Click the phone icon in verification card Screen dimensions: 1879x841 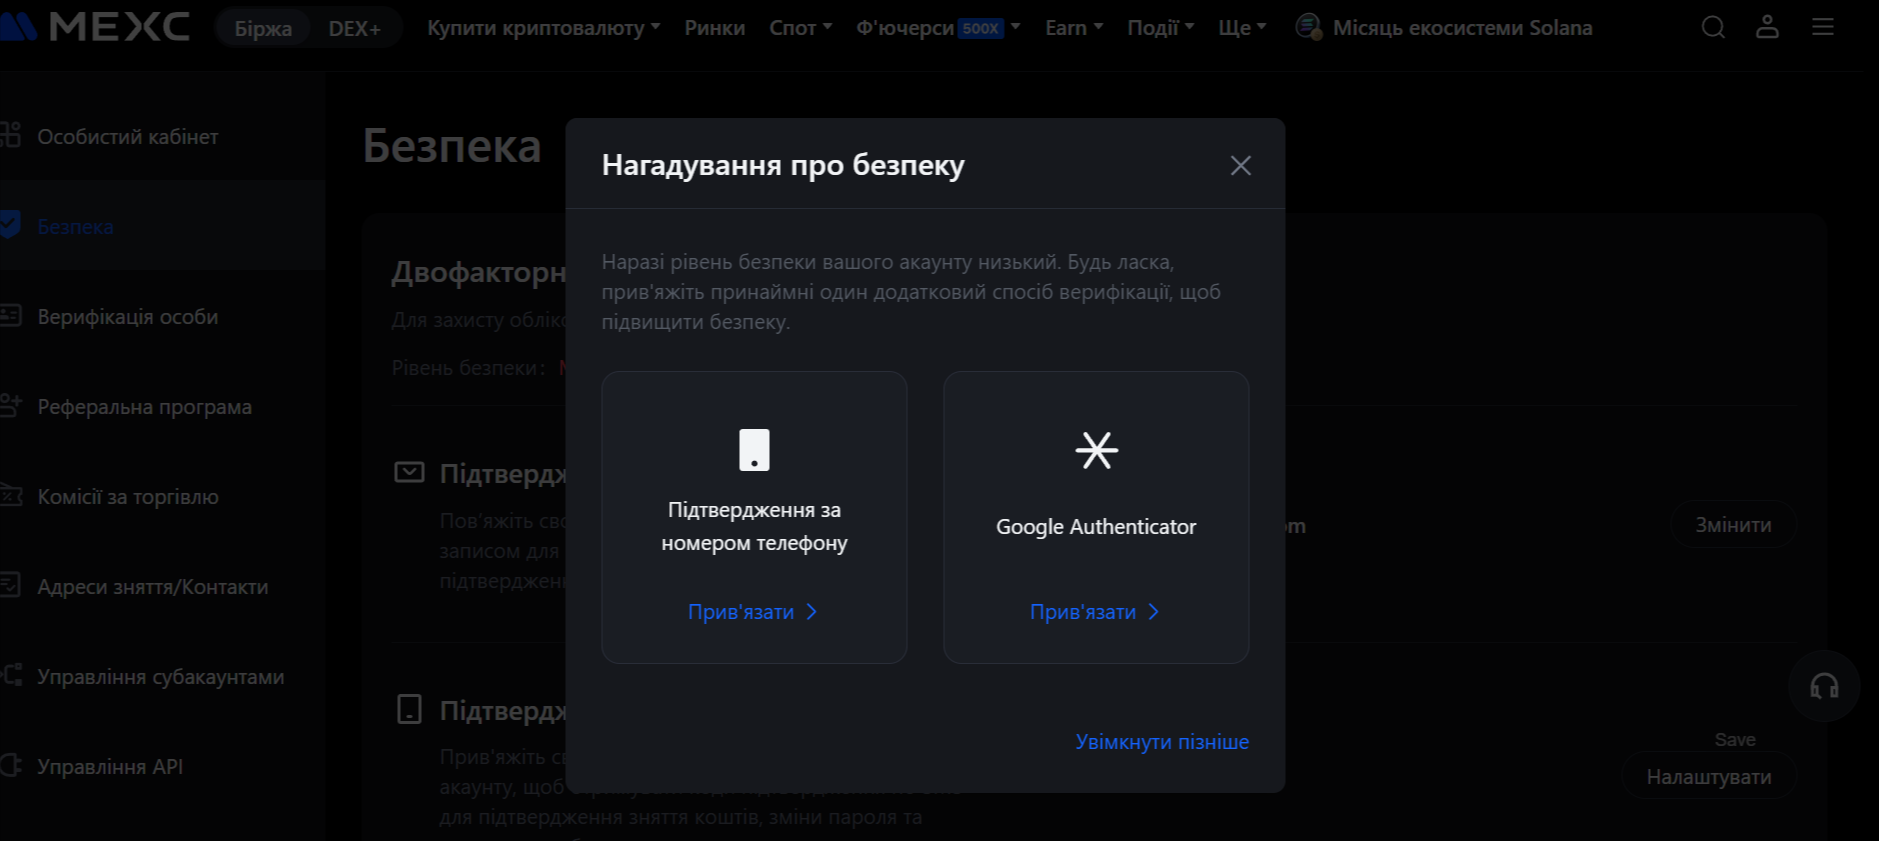(x=754, y=450)
